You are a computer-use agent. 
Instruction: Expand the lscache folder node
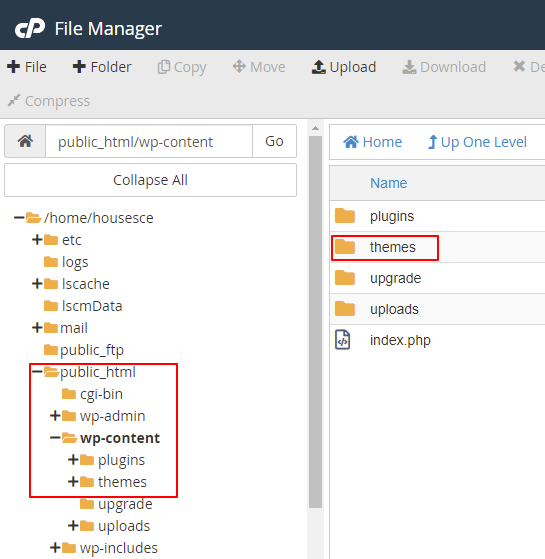[37, 284]
